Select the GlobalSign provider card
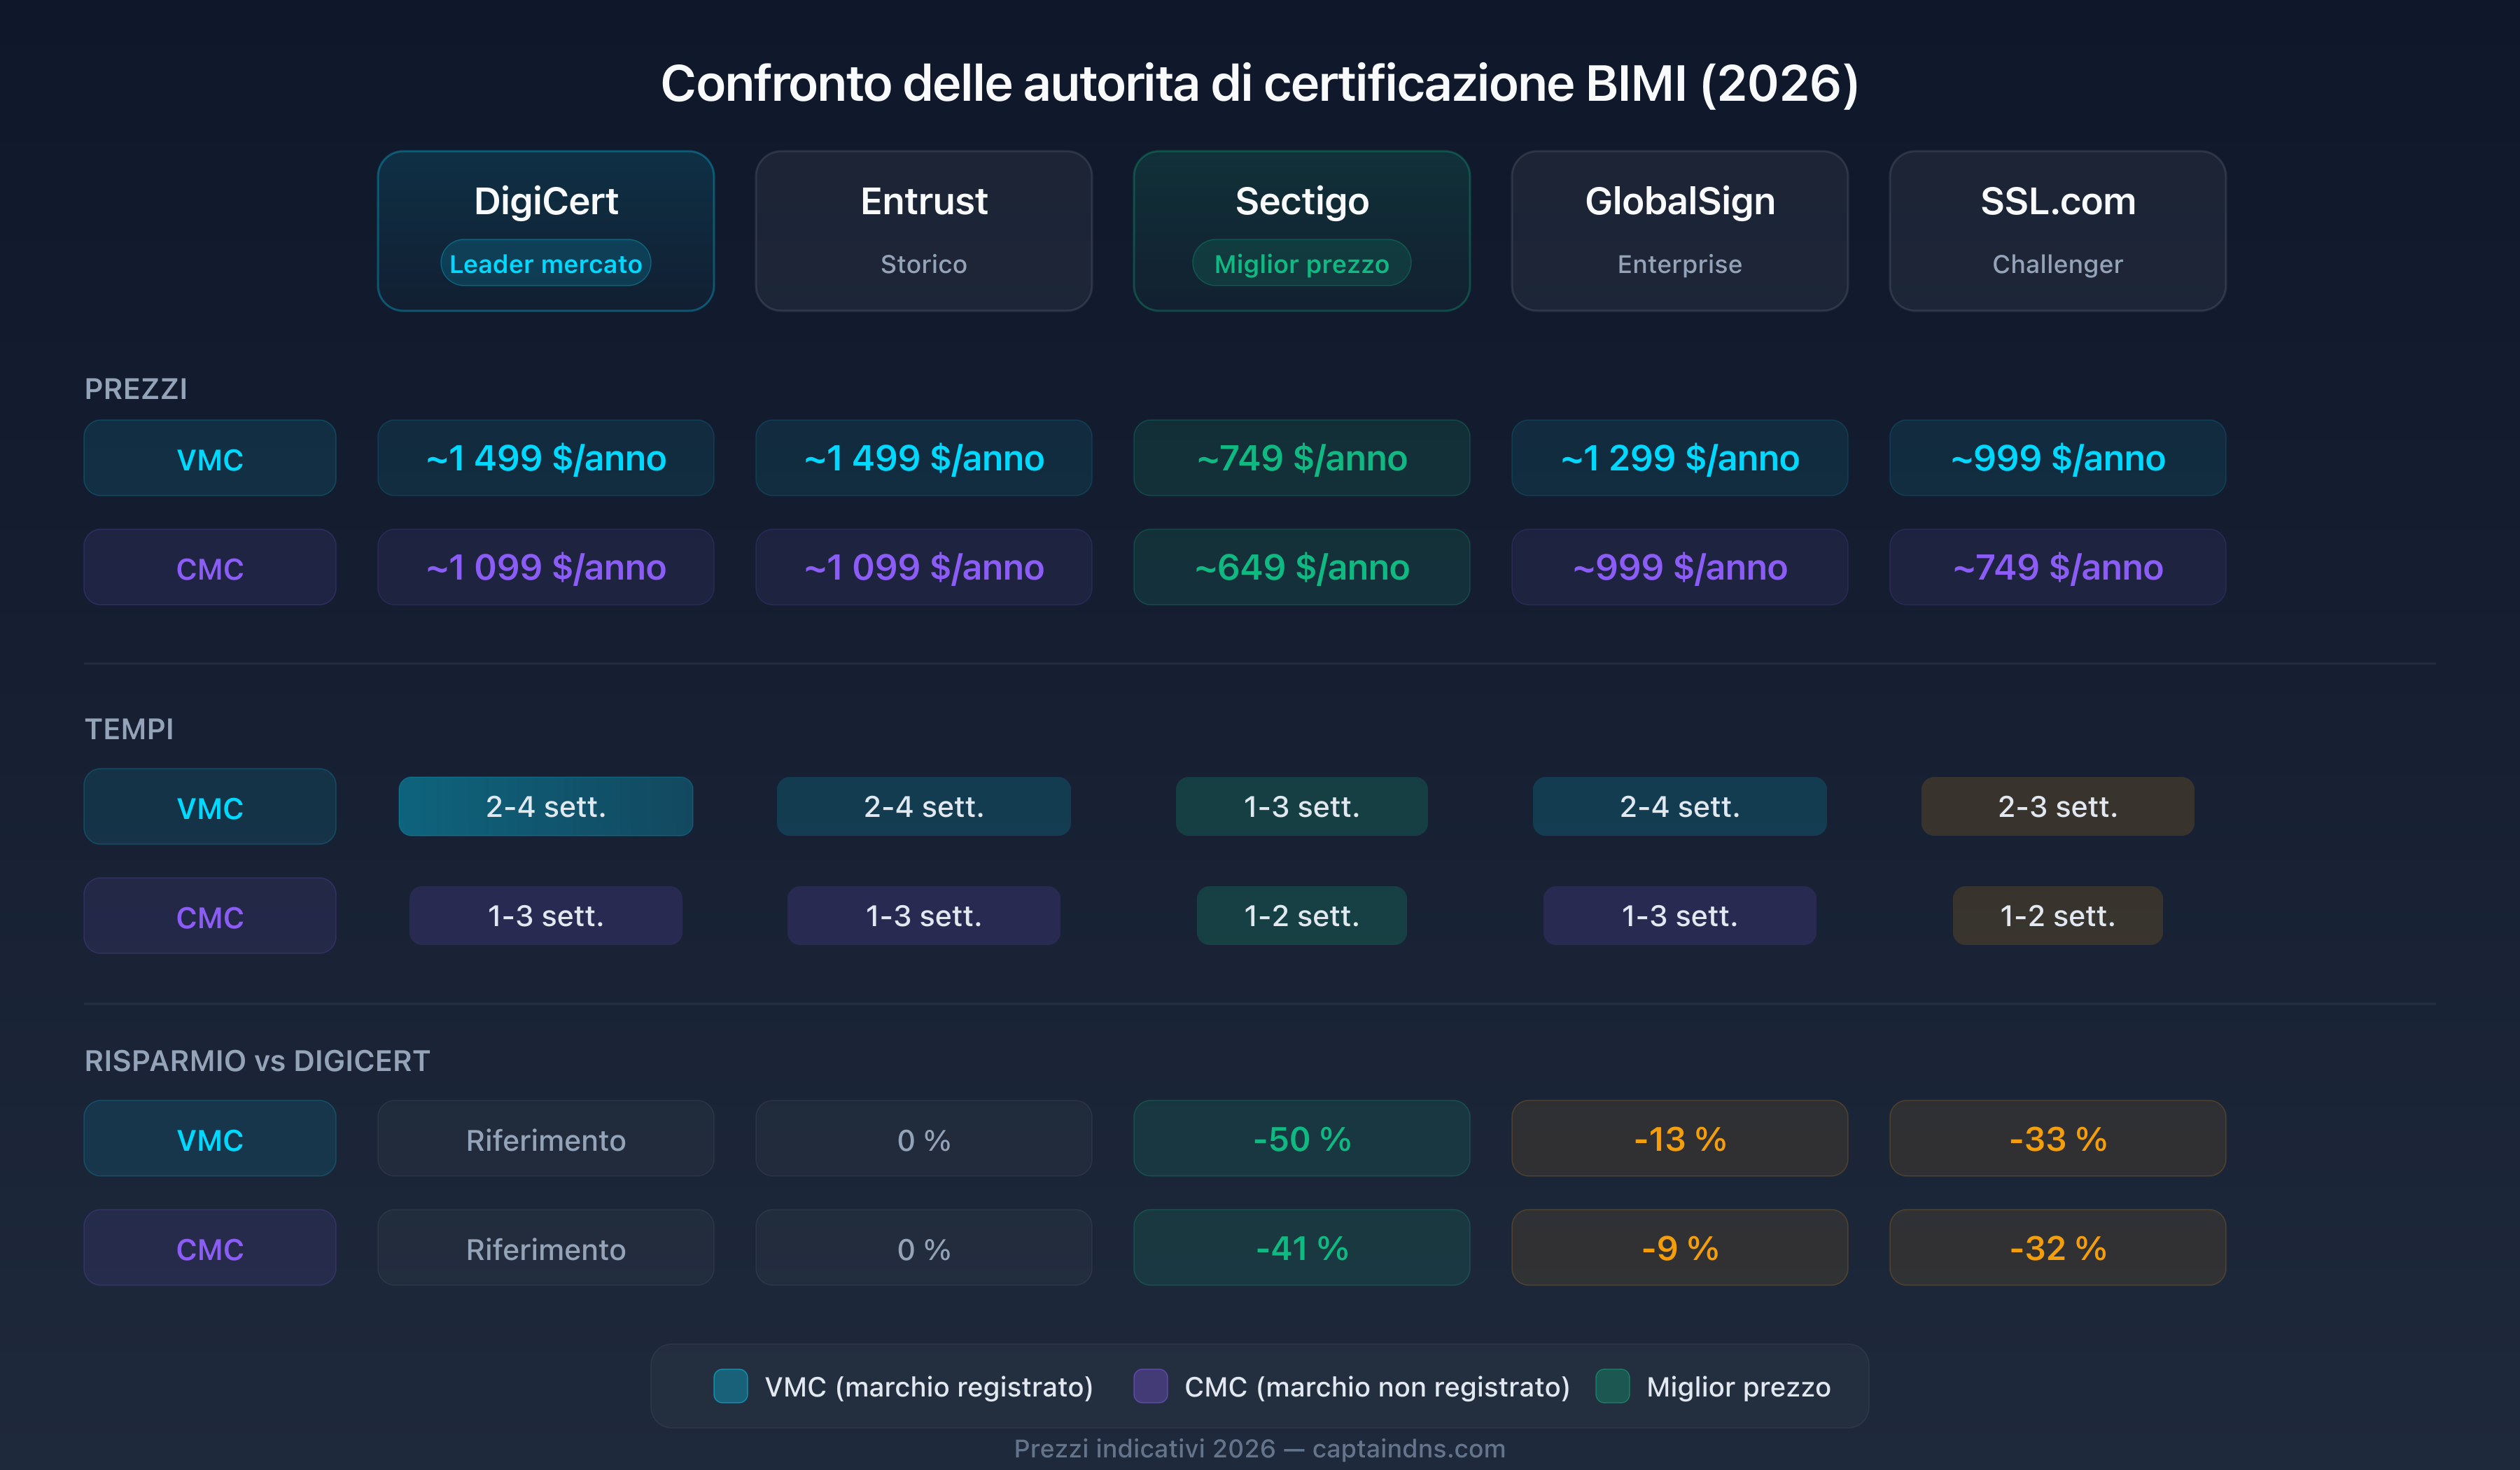 point(1679,230)
